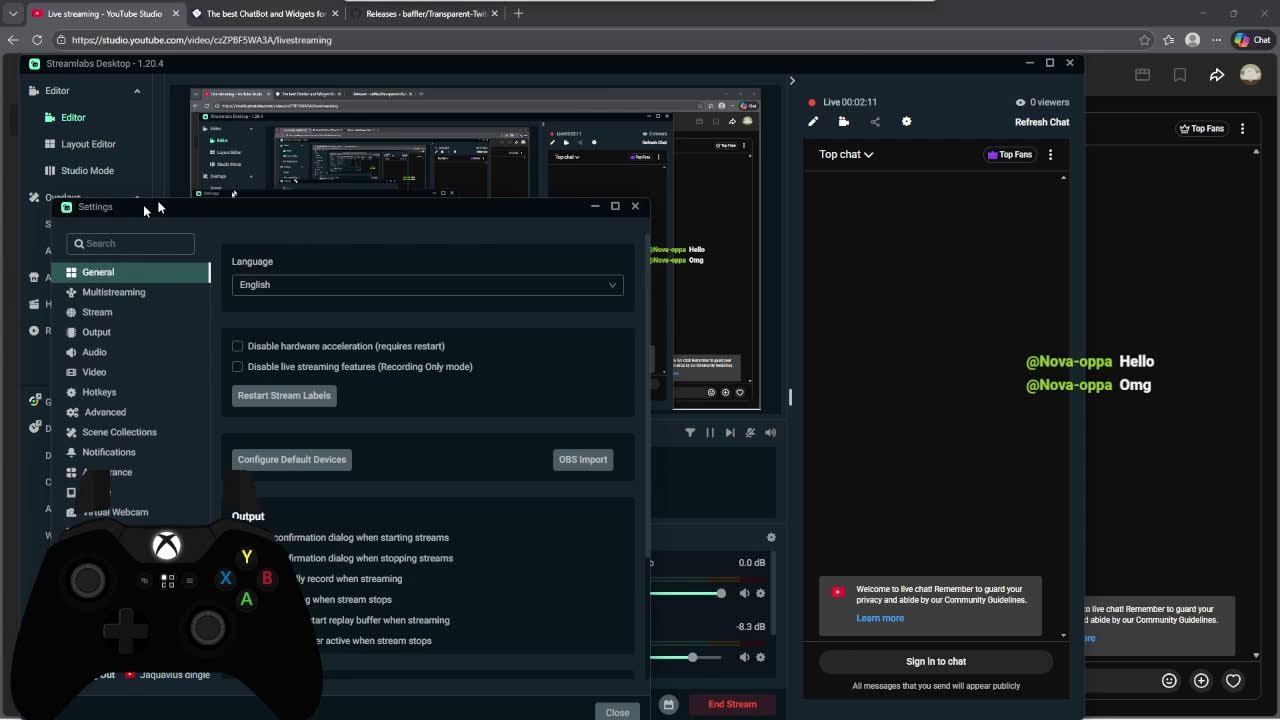
Task: Click the schedule stream calendar icon
Action: pyautogui.click(x=669, y=704)
